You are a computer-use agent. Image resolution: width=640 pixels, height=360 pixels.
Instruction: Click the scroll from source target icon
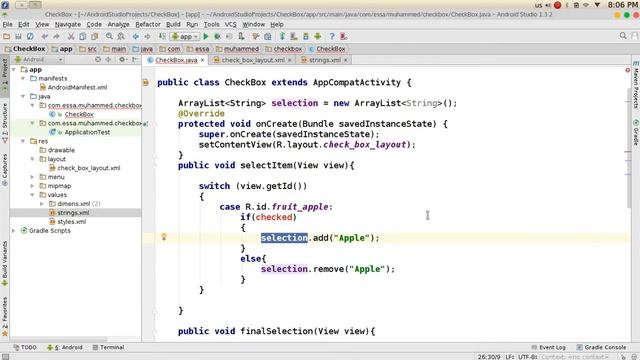98,60
